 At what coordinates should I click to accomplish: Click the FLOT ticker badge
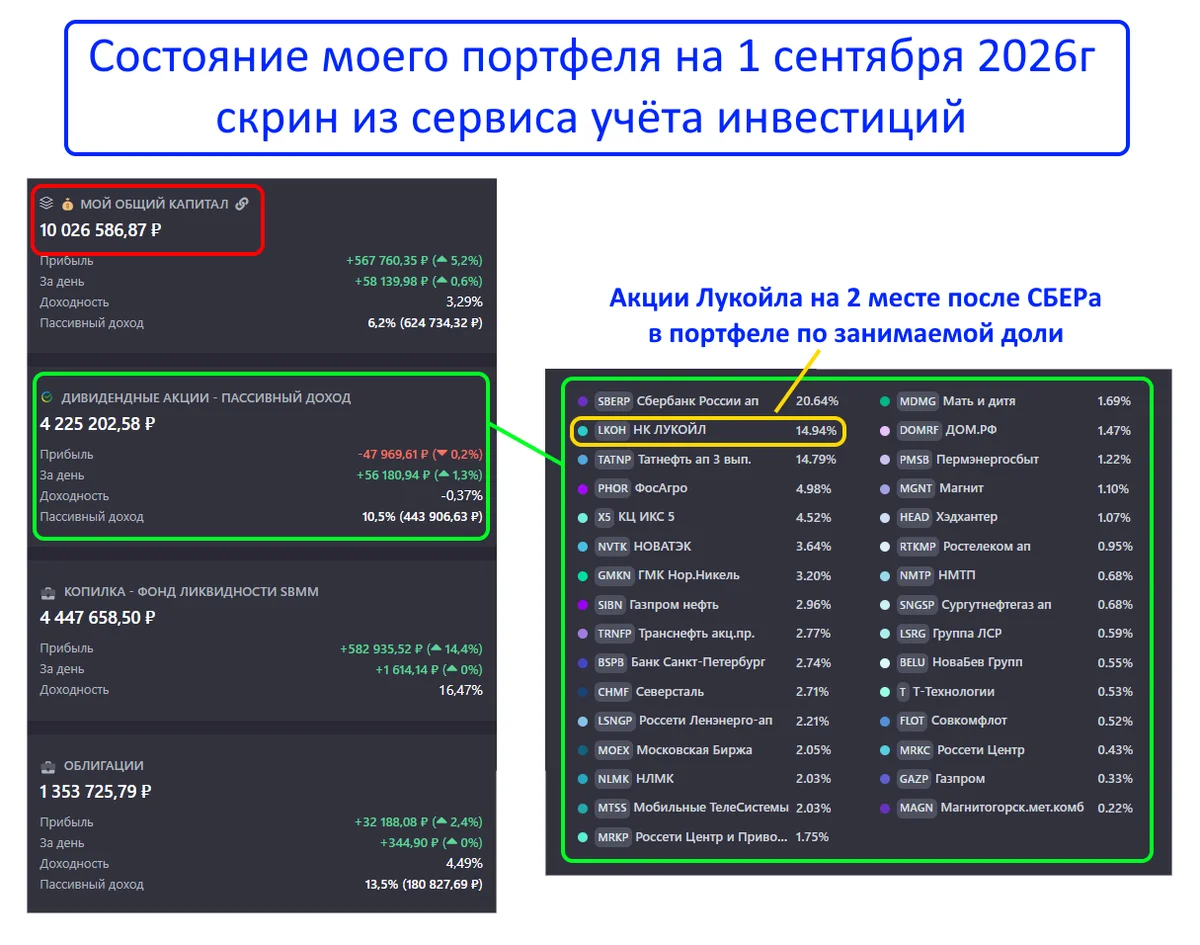tap(912, 720)
